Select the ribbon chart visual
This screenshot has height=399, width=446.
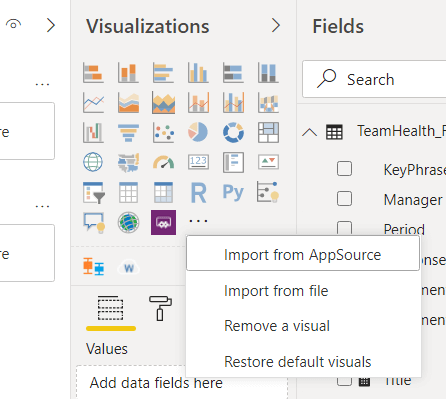coord(268,103)
